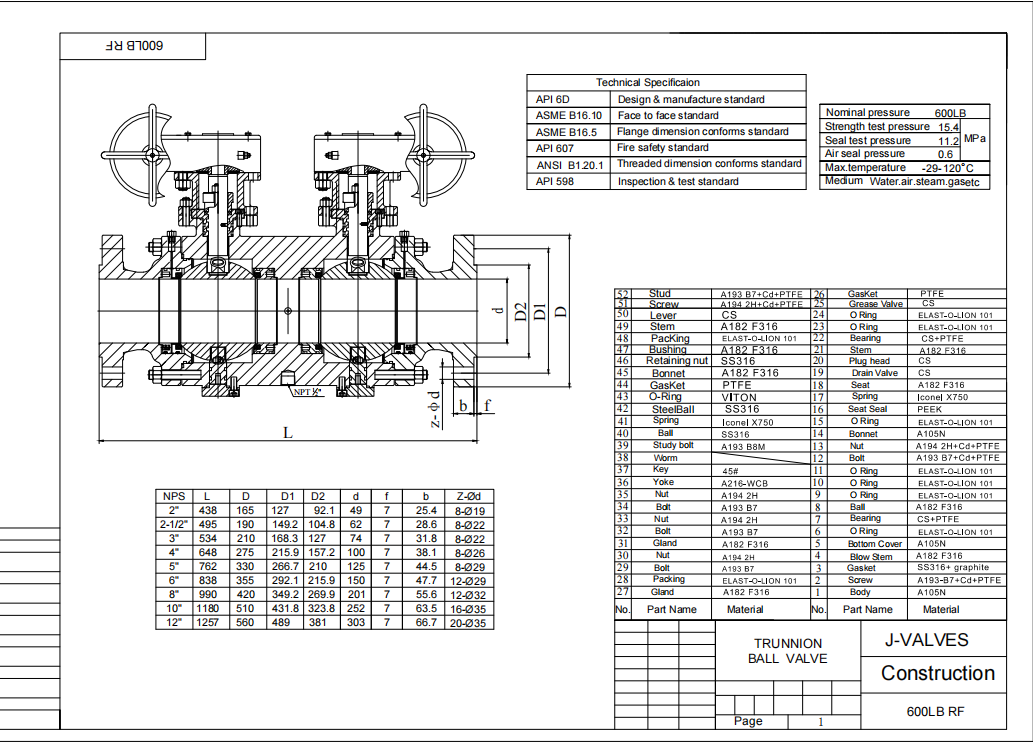
Task: Click the 'Plug head' part name
Action: click(869, 361)
